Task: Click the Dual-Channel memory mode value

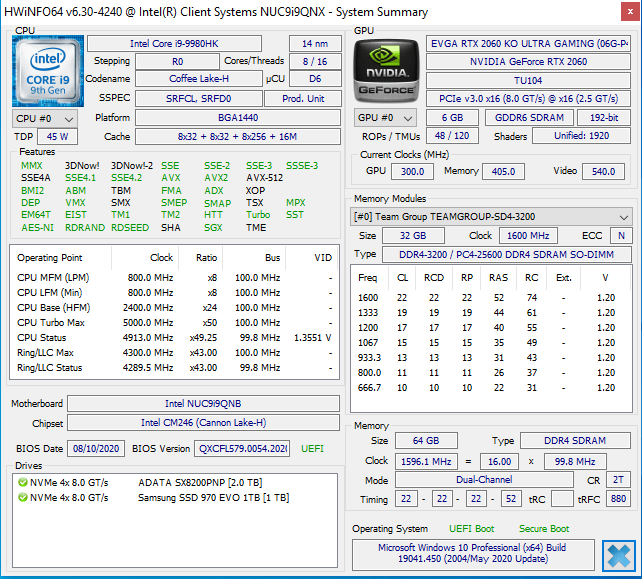Action: 484,480
